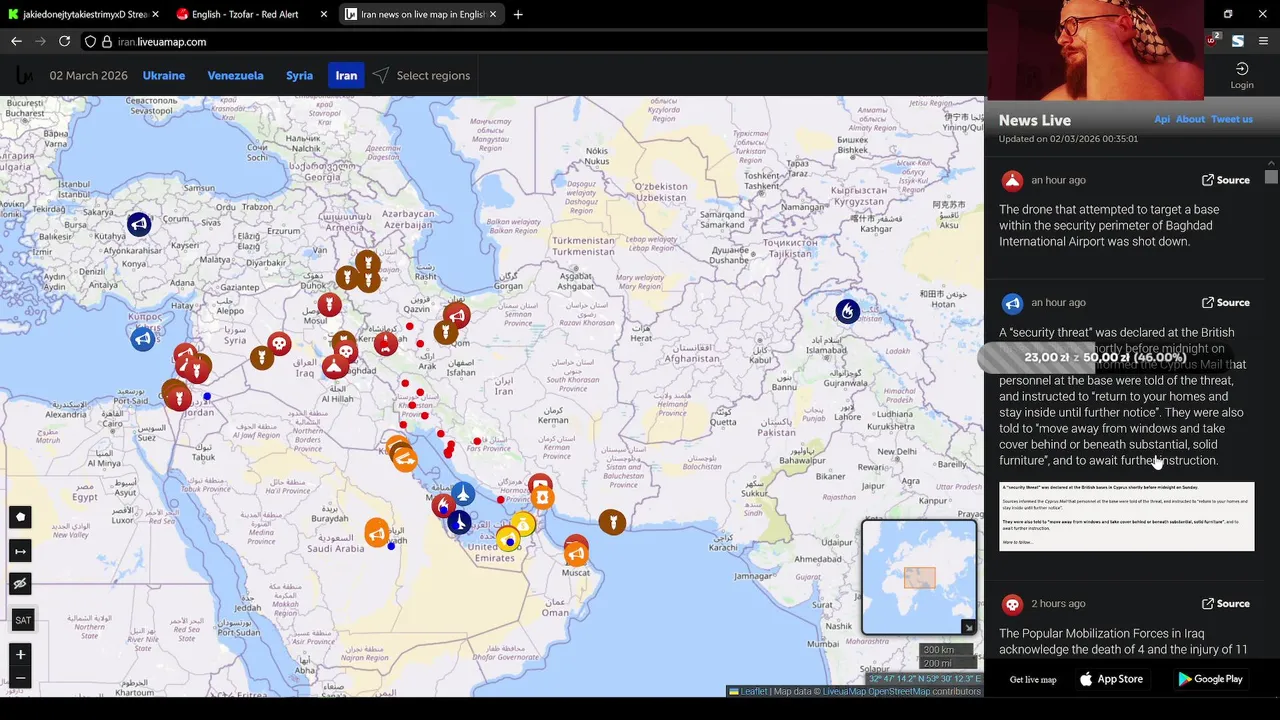Screen dimensions: 1280x720
Task: Click the red megaphone marker near Tehran
Action: pos(457,316)
